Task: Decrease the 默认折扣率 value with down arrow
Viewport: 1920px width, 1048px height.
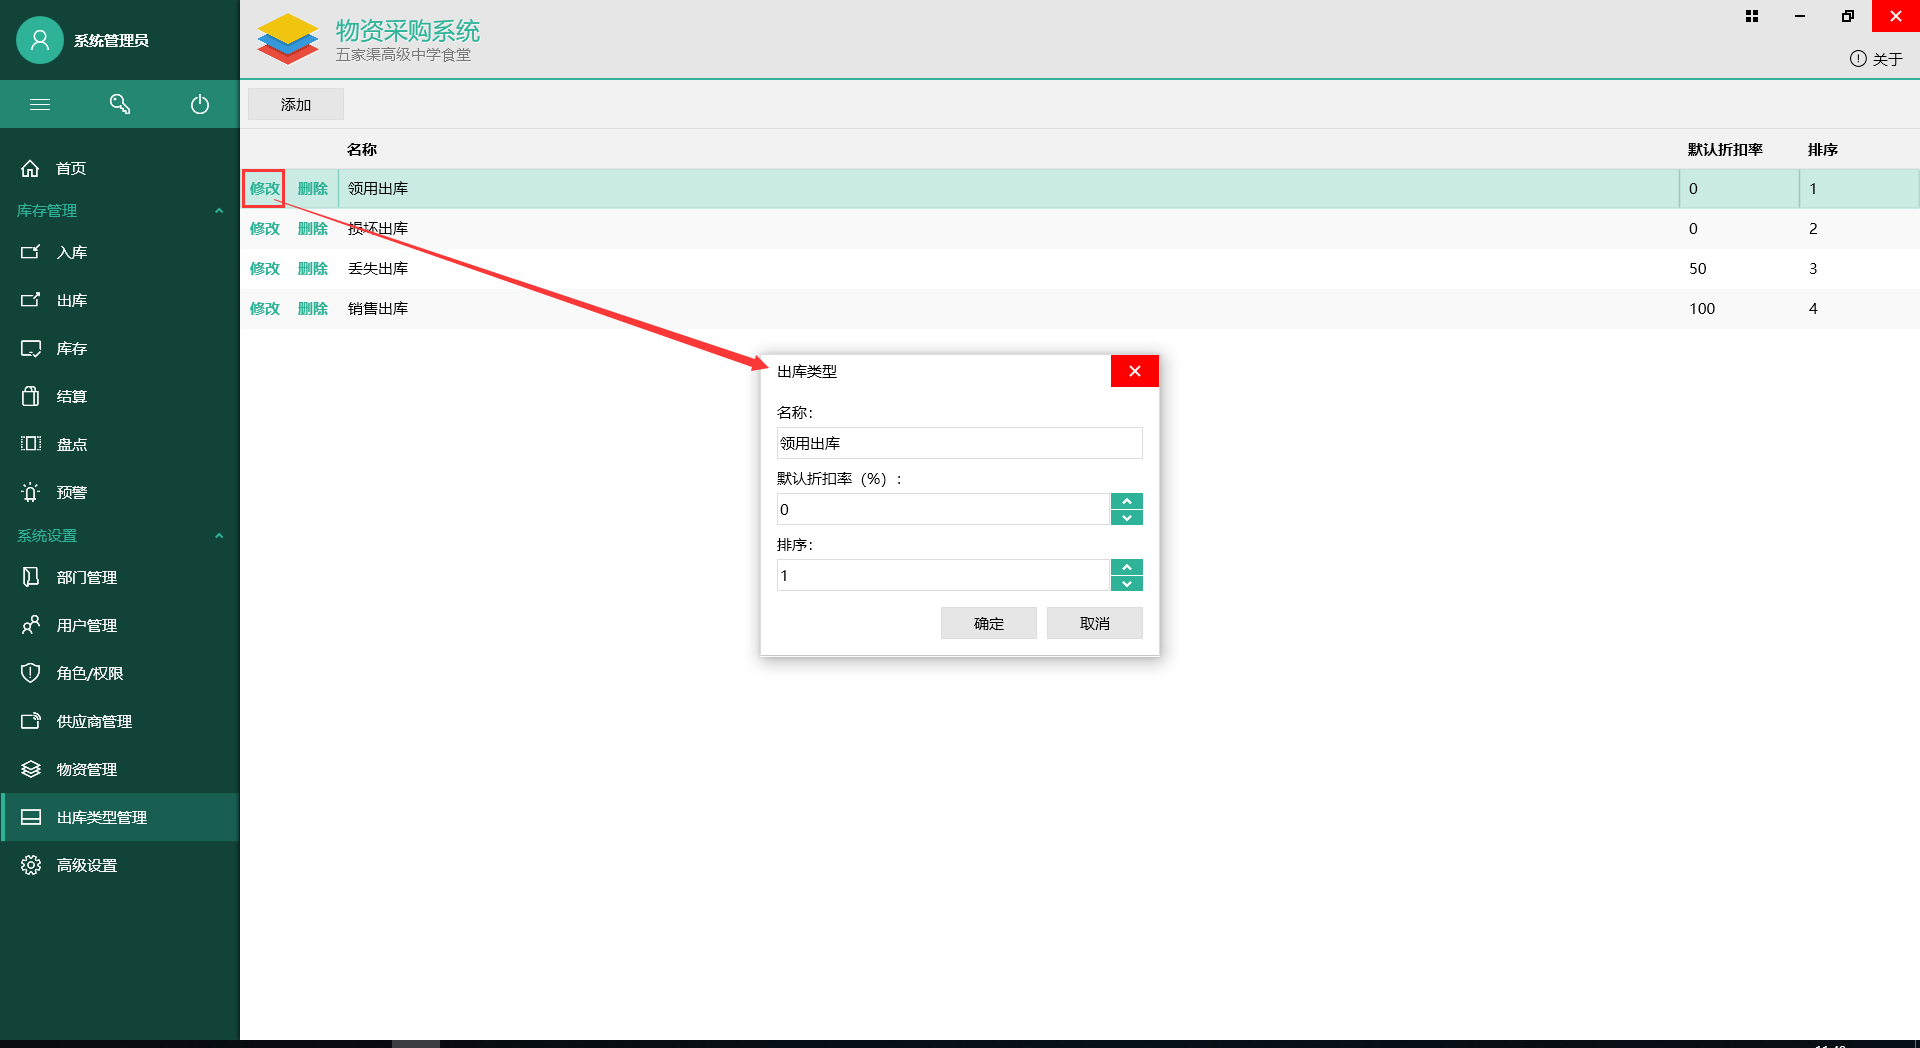Action: tap(1127, 517)
